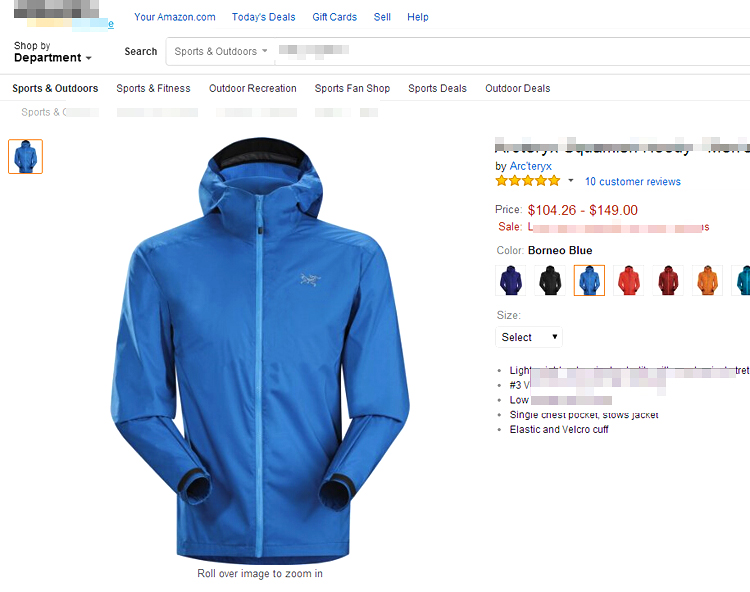Go to Outdoor Recreation section

(253, 88)
